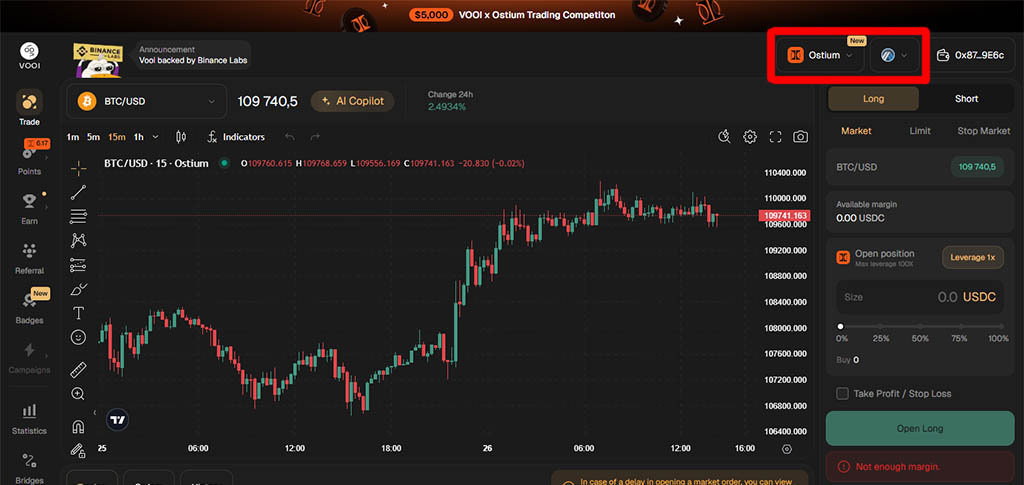The height and width of the screenshot is (485, 1024).
Task: Select the Limit order tab
Action: (x=920, y=131)
